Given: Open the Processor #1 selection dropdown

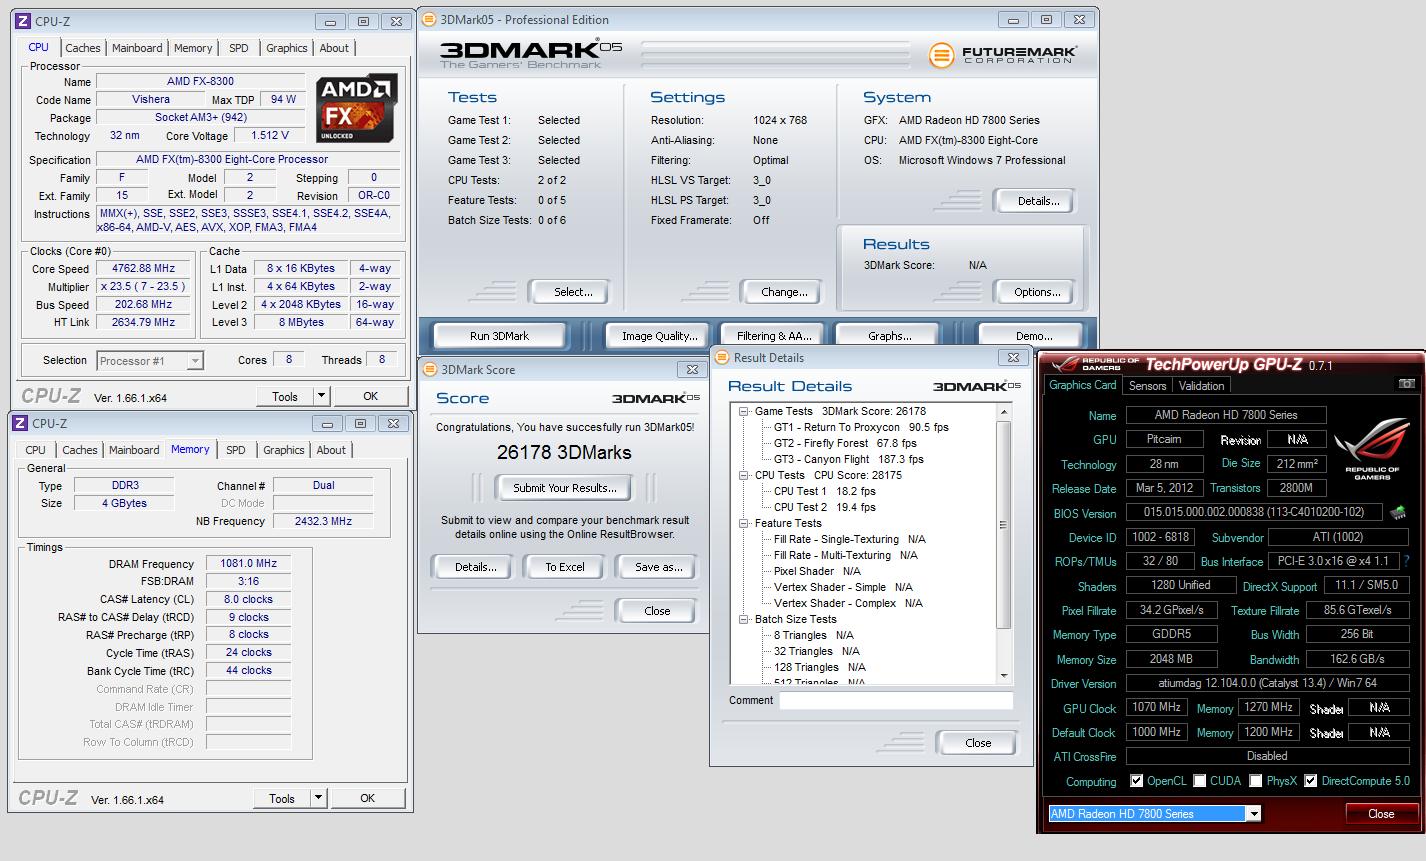Looking at the screenshot, I should click(x=195, y=361).
